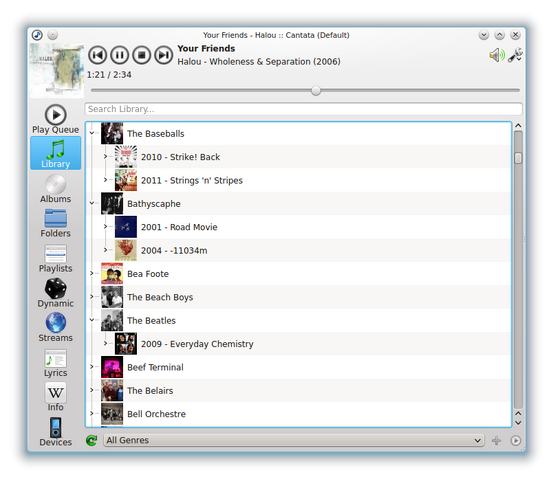Expand 2001 - Road Movie album
This screenshot has height=479, width=553.
coord(105,226)
